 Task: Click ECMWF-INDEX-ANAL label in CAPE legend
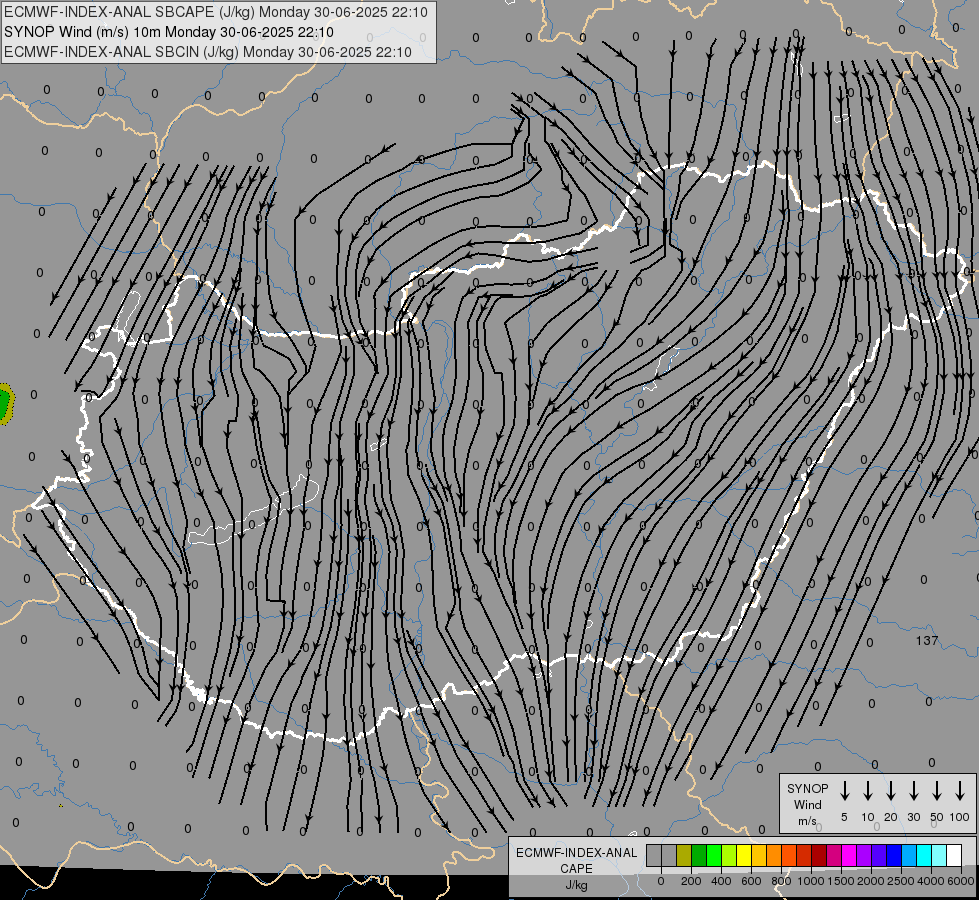(x=576, y=853)
